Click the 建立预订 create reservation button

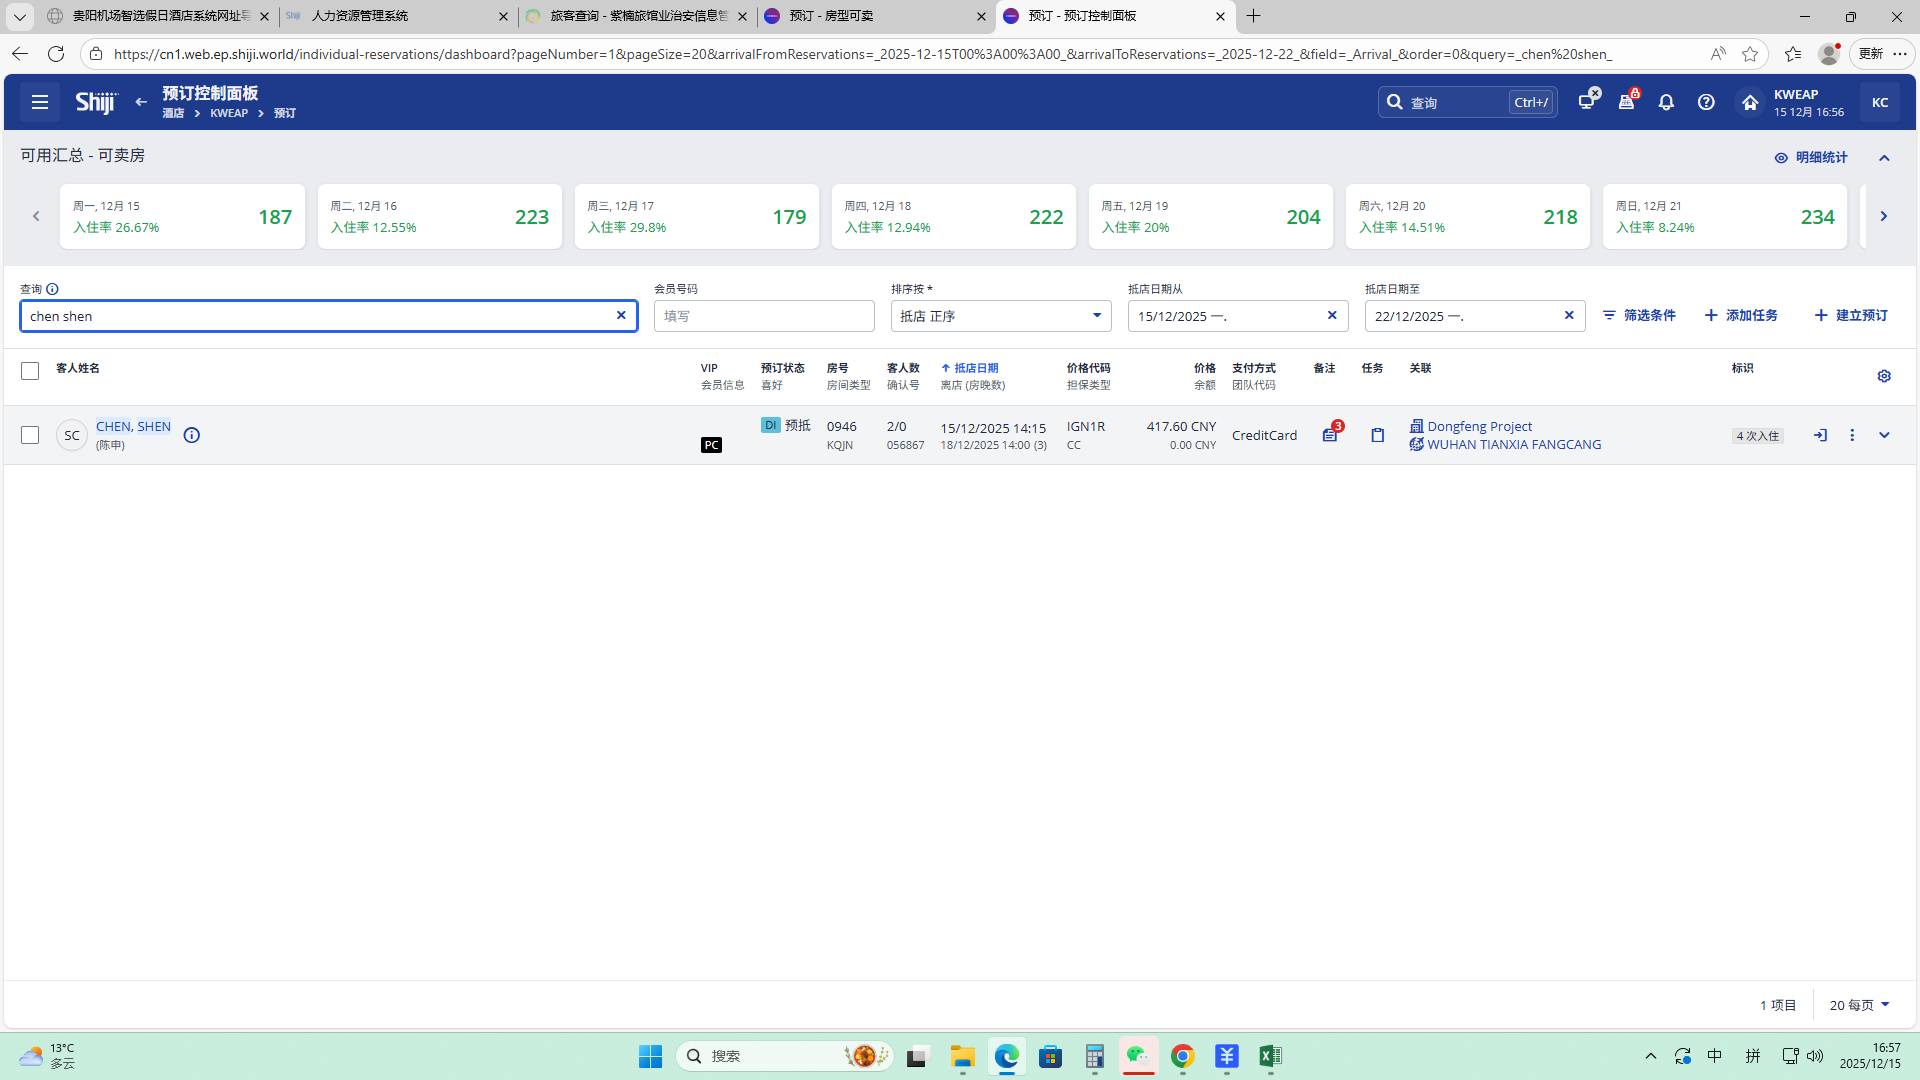1851,315
